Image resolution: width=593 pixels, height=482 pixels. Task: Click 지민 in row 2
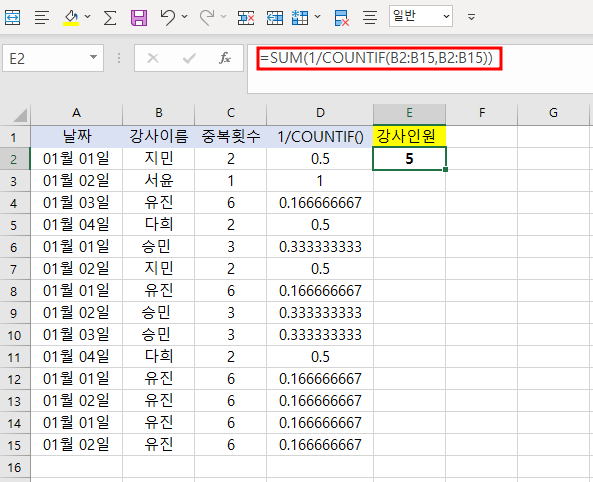[158, 159]
